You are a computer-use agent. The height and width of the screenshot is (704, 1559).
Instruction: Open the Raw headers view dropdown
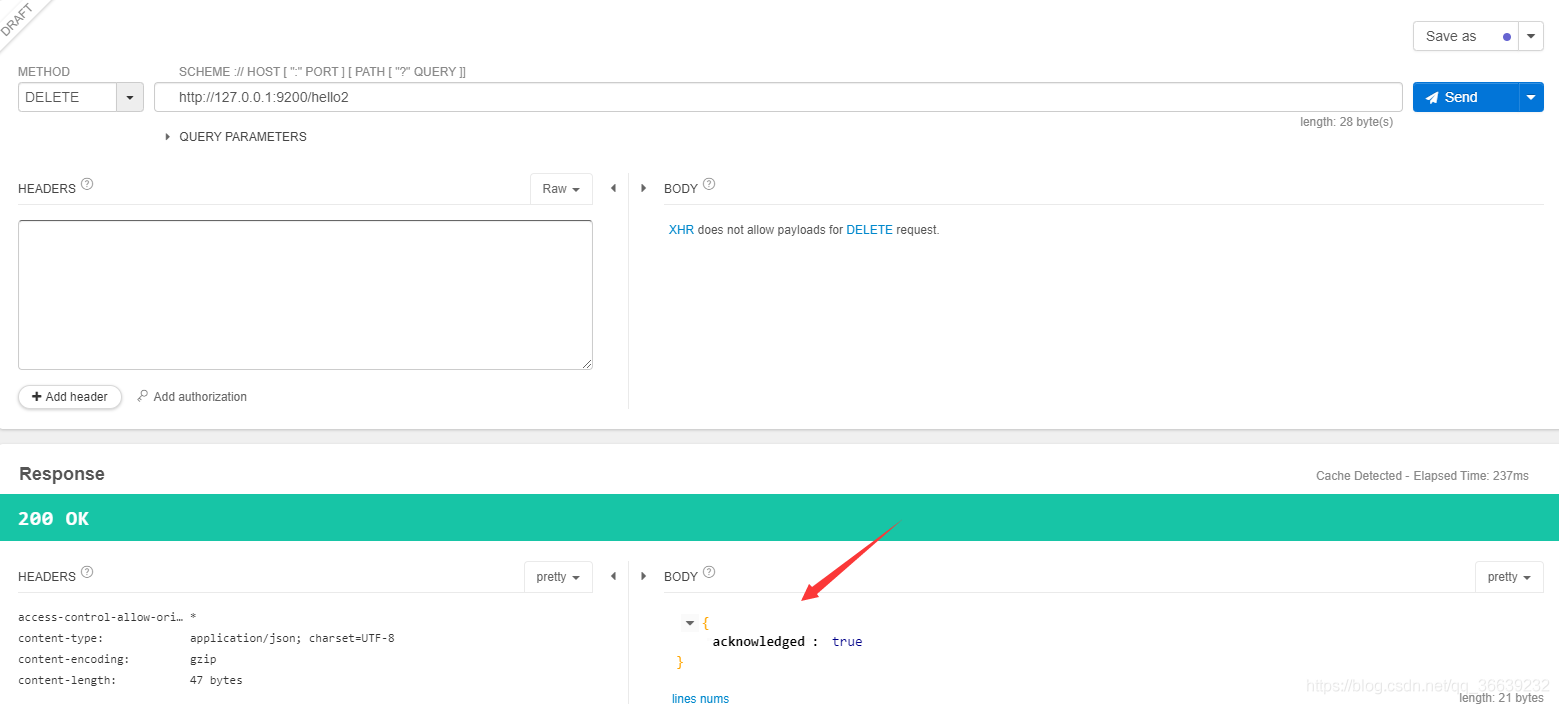point(561,188)
